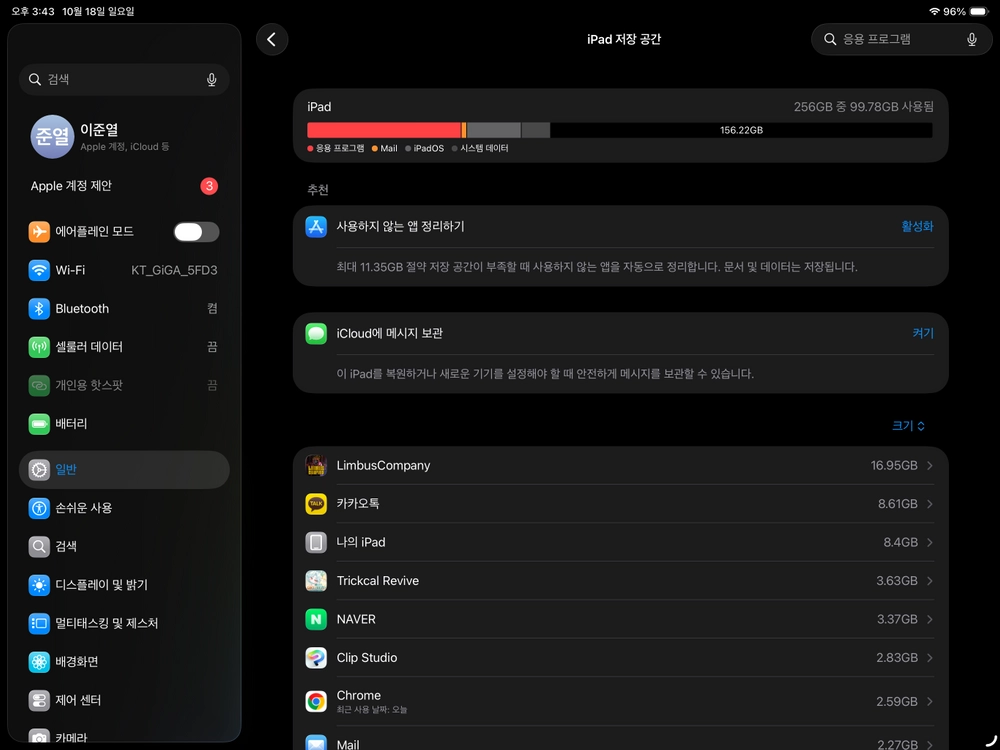Tap the 카카오톡 app icon
This screenshot has width=1000, height=750.
click(316, 504)
